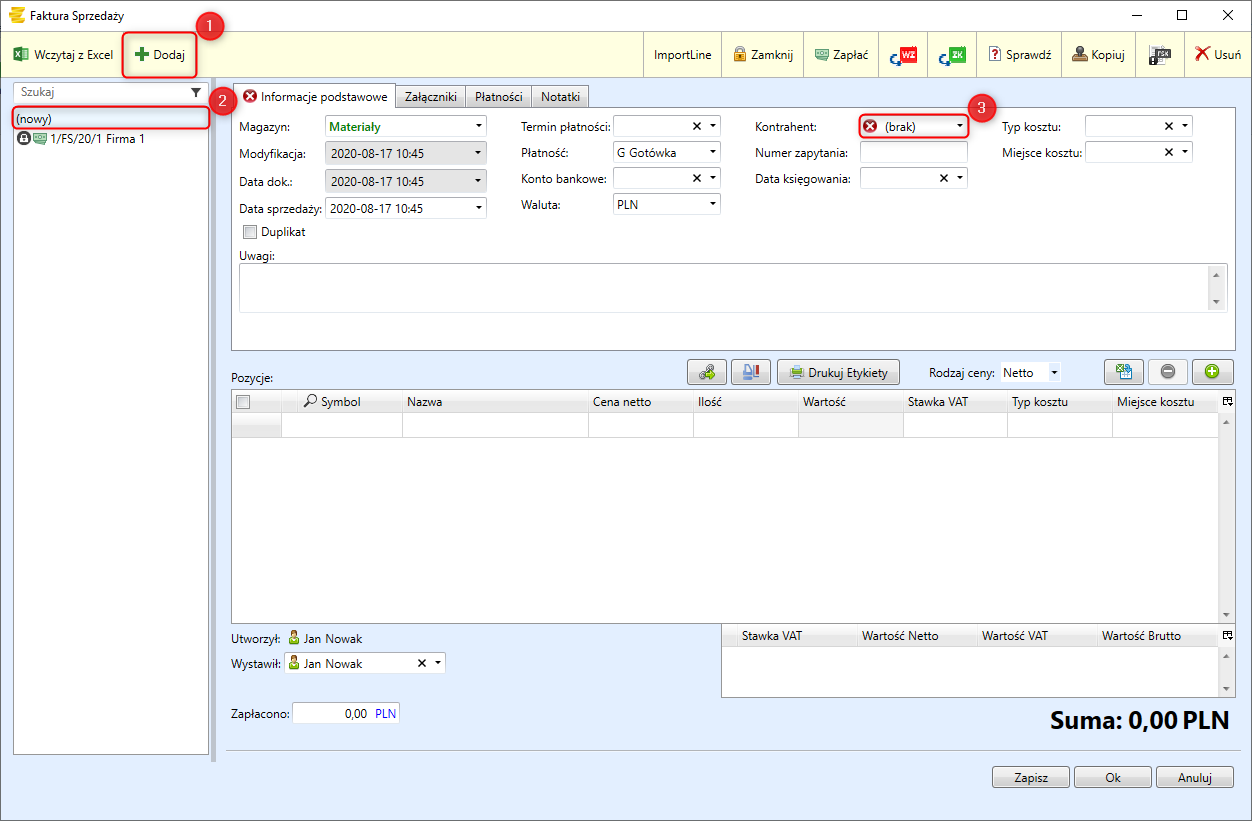The height and width of the screenshot is (821, 1252).
Task: Click the fiscal printer icon before Usuń
Action: (x=1160, y=55)
